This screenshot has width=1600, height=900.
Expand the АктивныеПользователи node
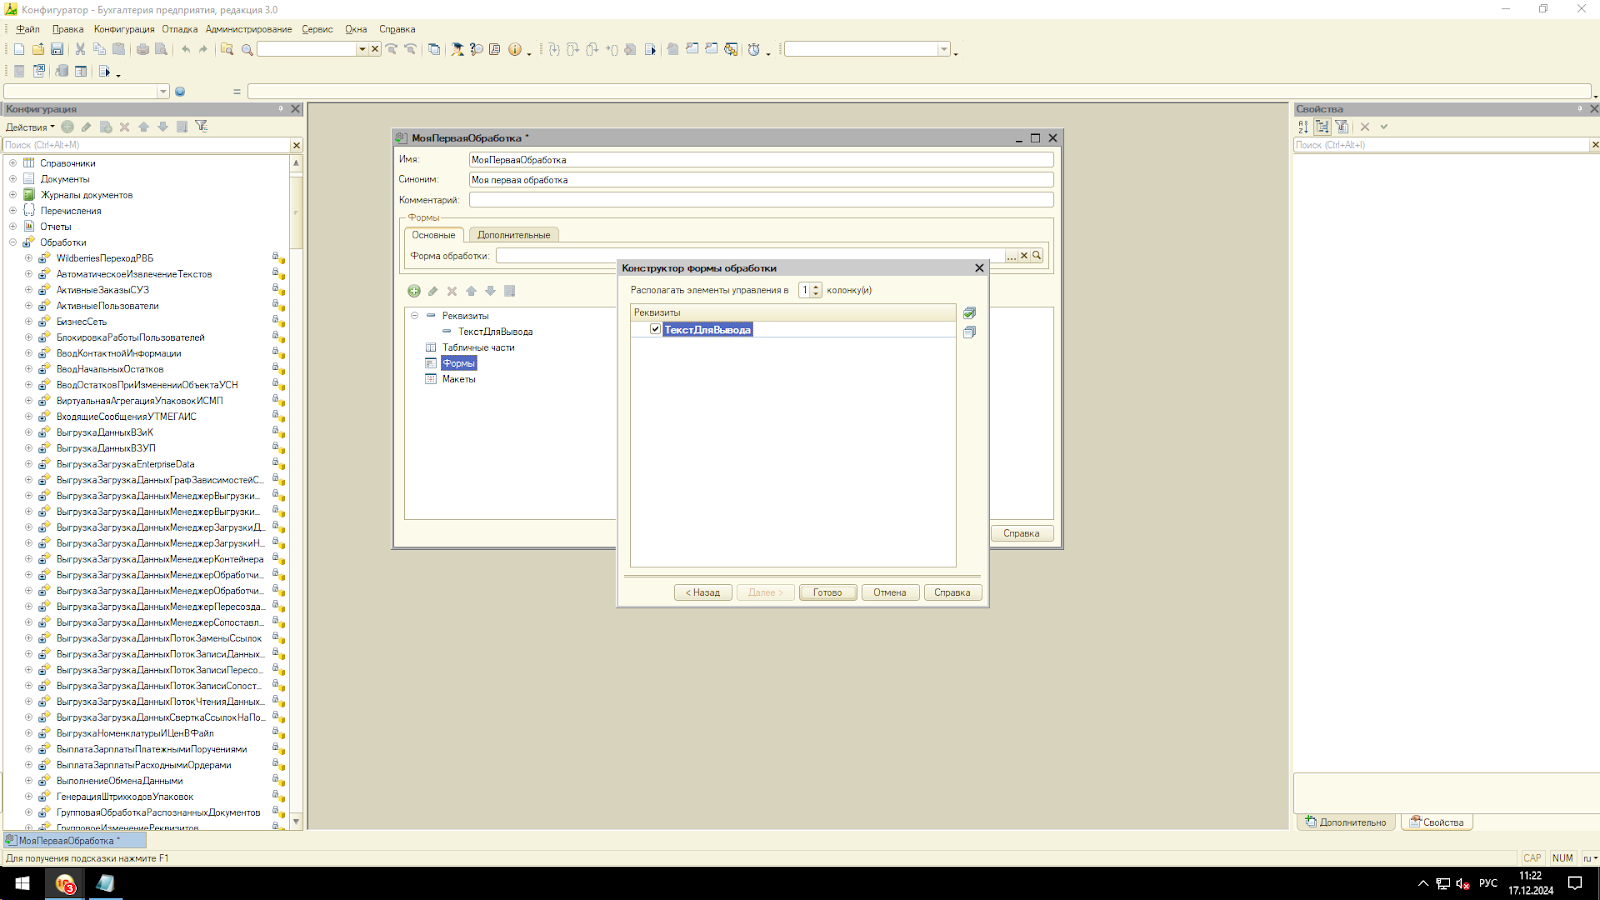(x=29, y=306)
